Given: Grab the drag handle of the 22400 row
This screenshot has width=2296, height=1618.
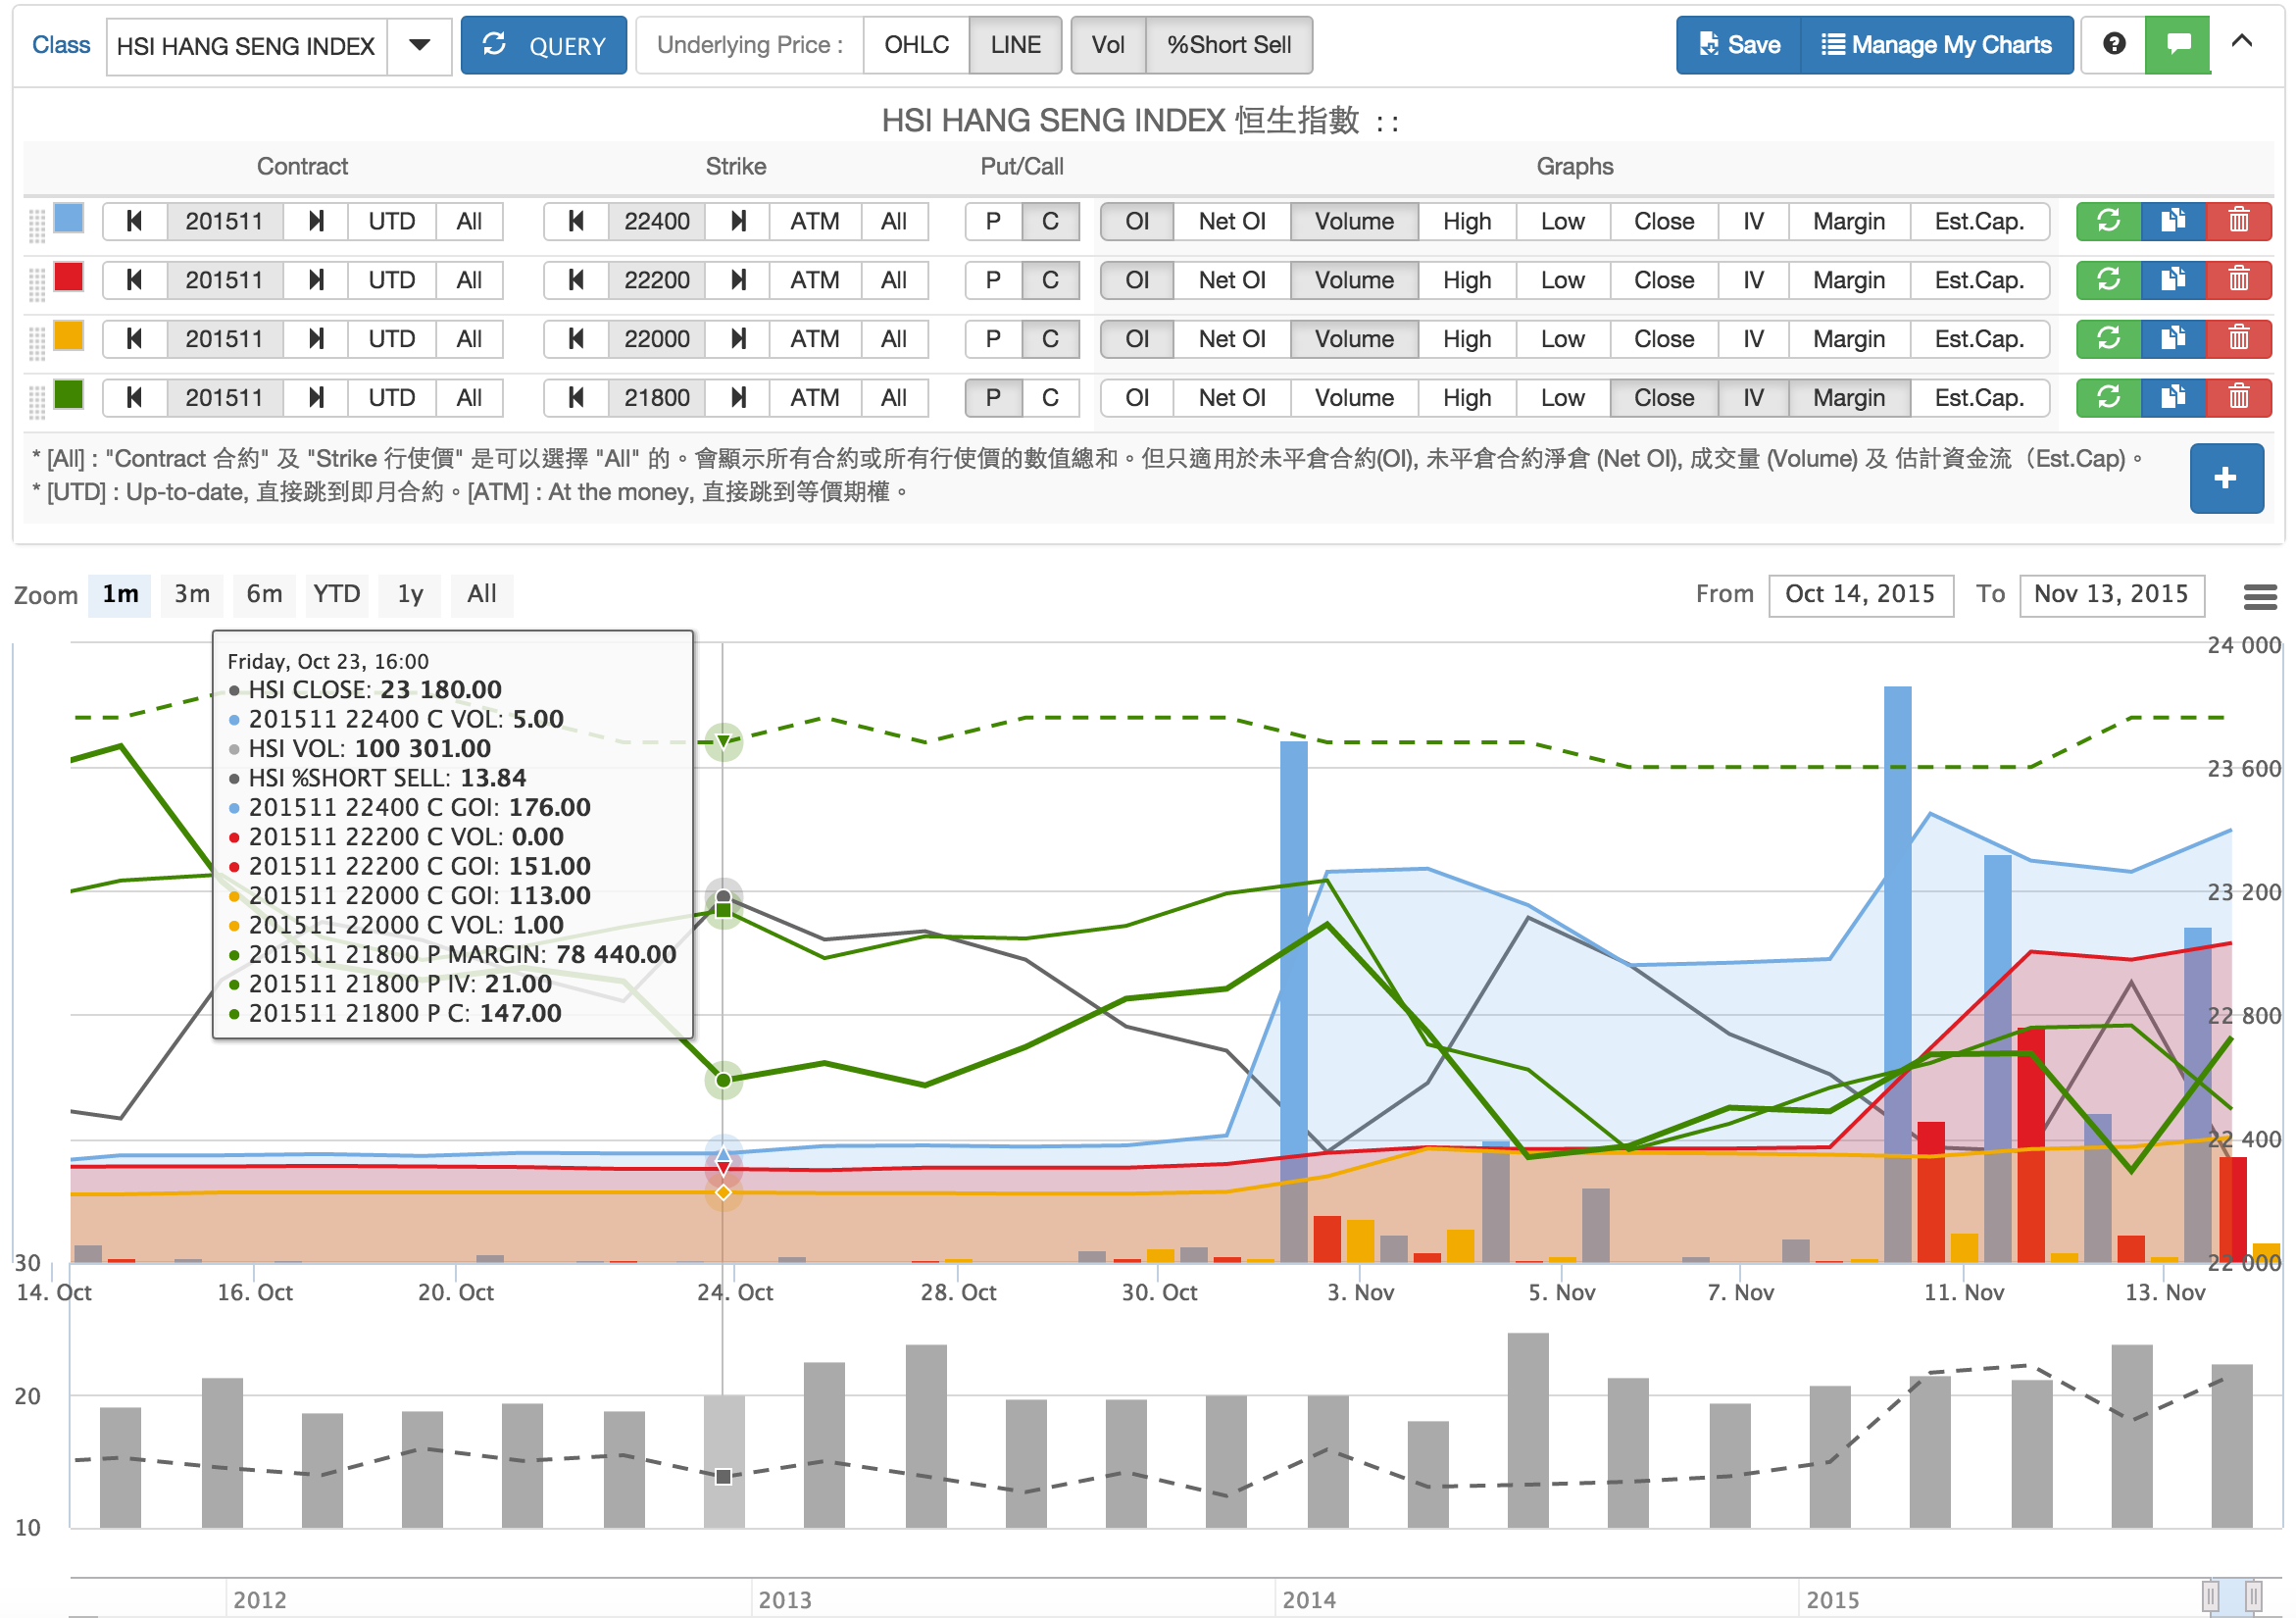Looking at the screenshot, I should pos(37,226).
